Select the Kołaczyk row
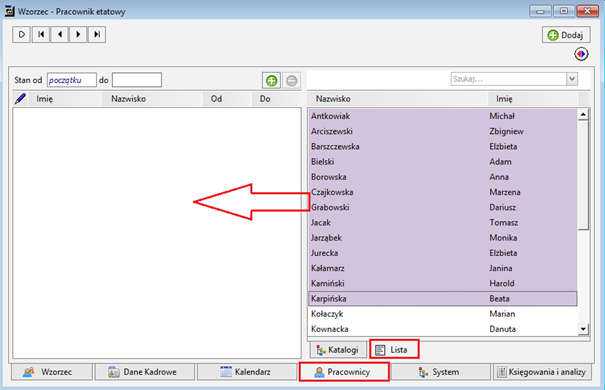This screenshot has height=390, width=605. pyautogui.click(x=443, y=314)
